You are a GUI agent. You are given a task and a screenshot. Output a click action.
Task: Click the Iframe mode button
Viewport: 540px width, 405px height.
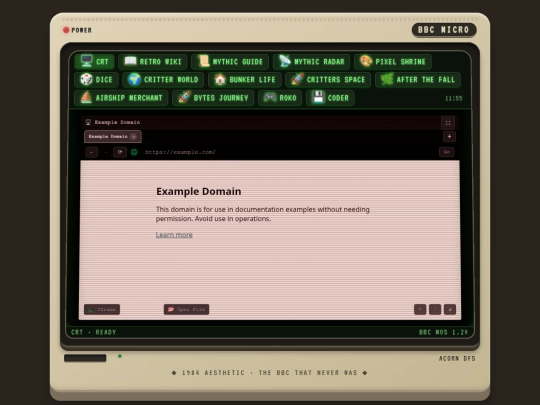[102, 309]
